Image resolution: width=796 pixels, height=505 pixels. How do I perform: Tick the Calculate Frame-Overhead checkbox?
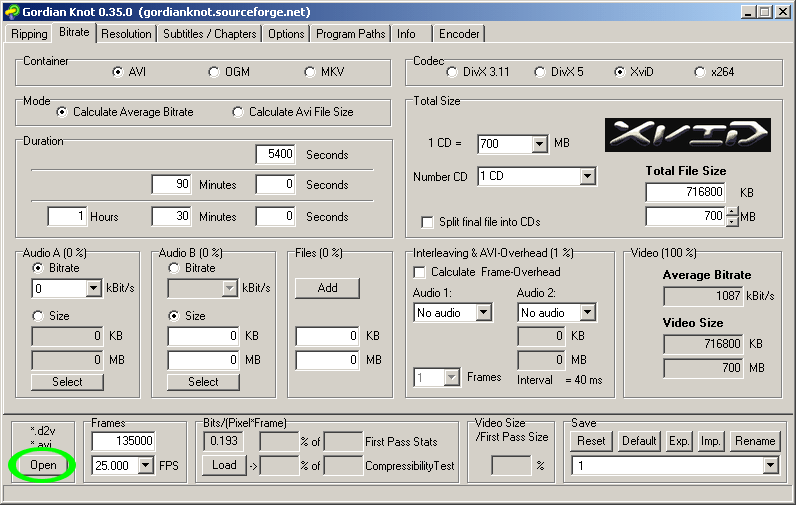419,273
